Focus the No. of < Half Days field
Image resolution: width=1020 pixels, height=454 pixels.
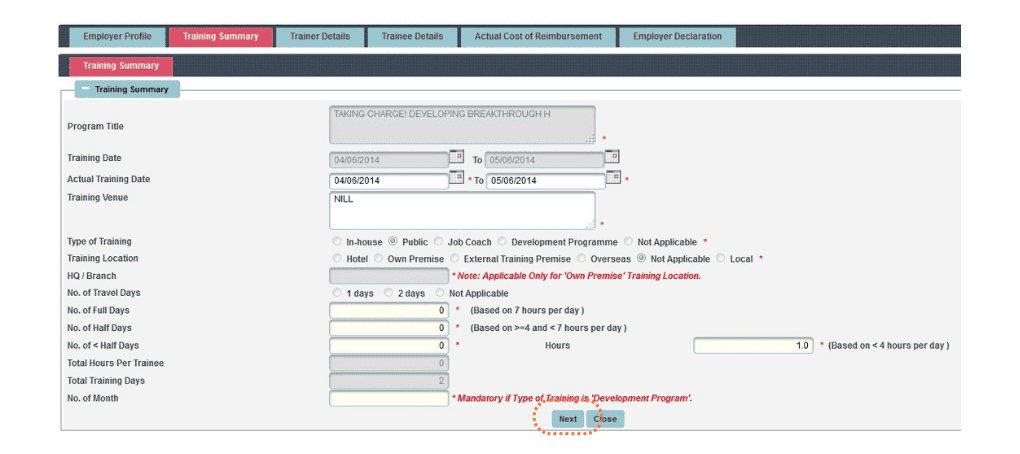(389, 345)
